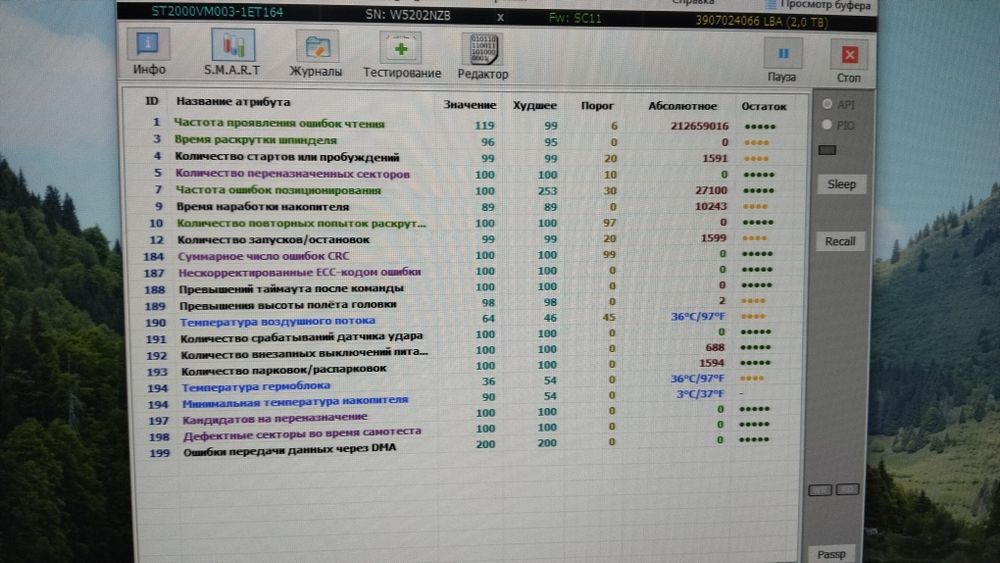Click serial number SN: W5202NZB
This screenshot has height=563, width=1000.
408,15
